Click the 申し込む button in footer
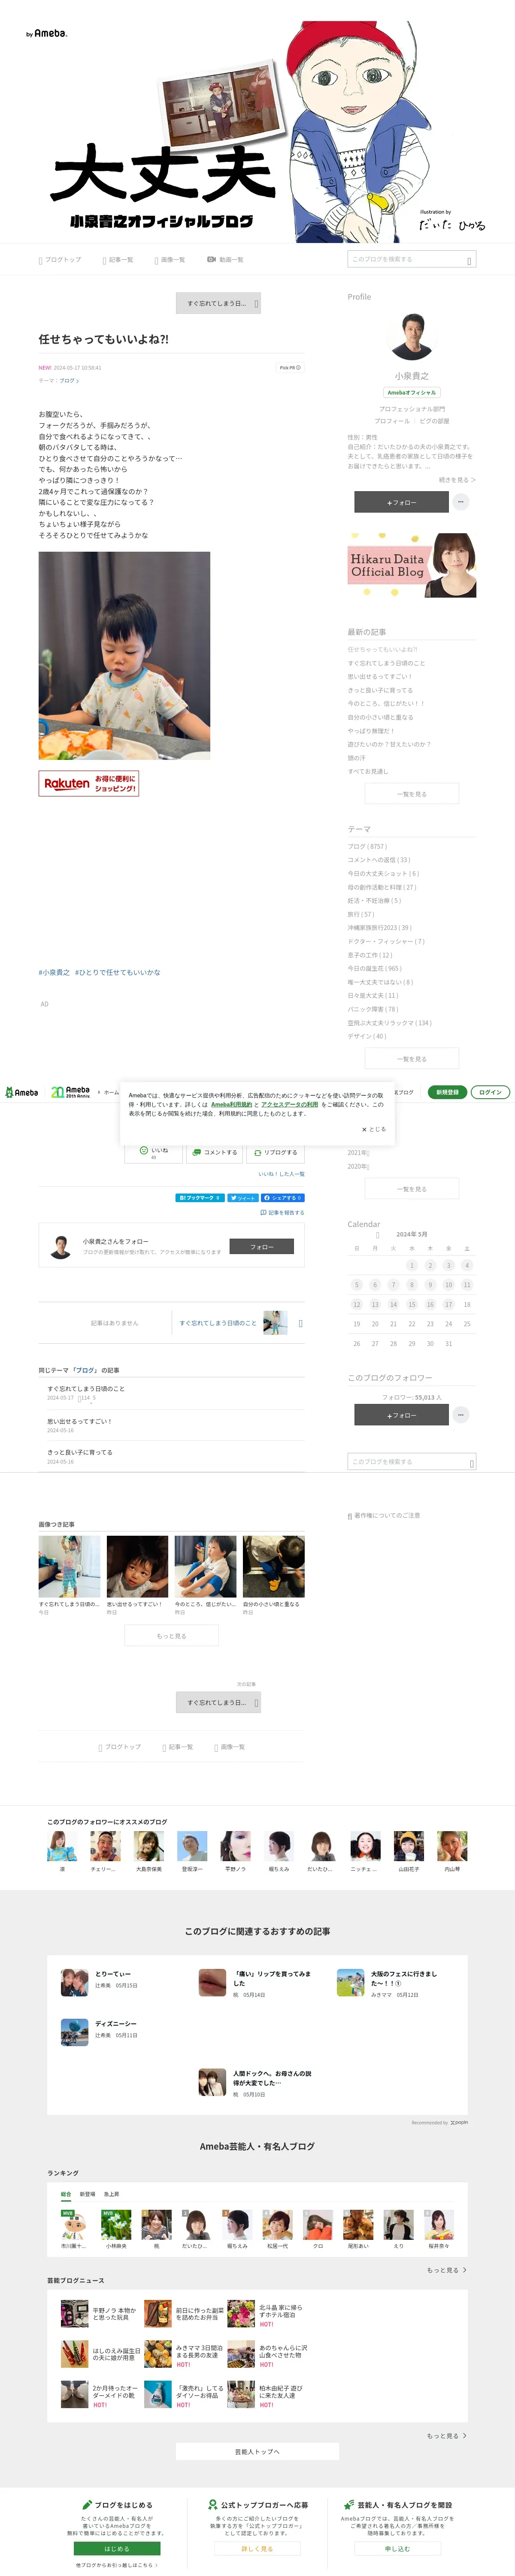Screen dimensions: 515x2576 pos(397,2548)
